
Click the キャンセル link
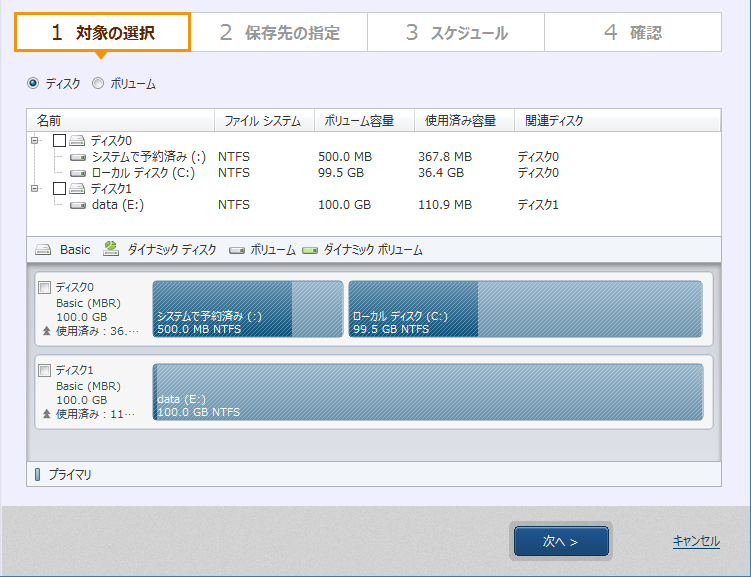click(x=695, y=541)
